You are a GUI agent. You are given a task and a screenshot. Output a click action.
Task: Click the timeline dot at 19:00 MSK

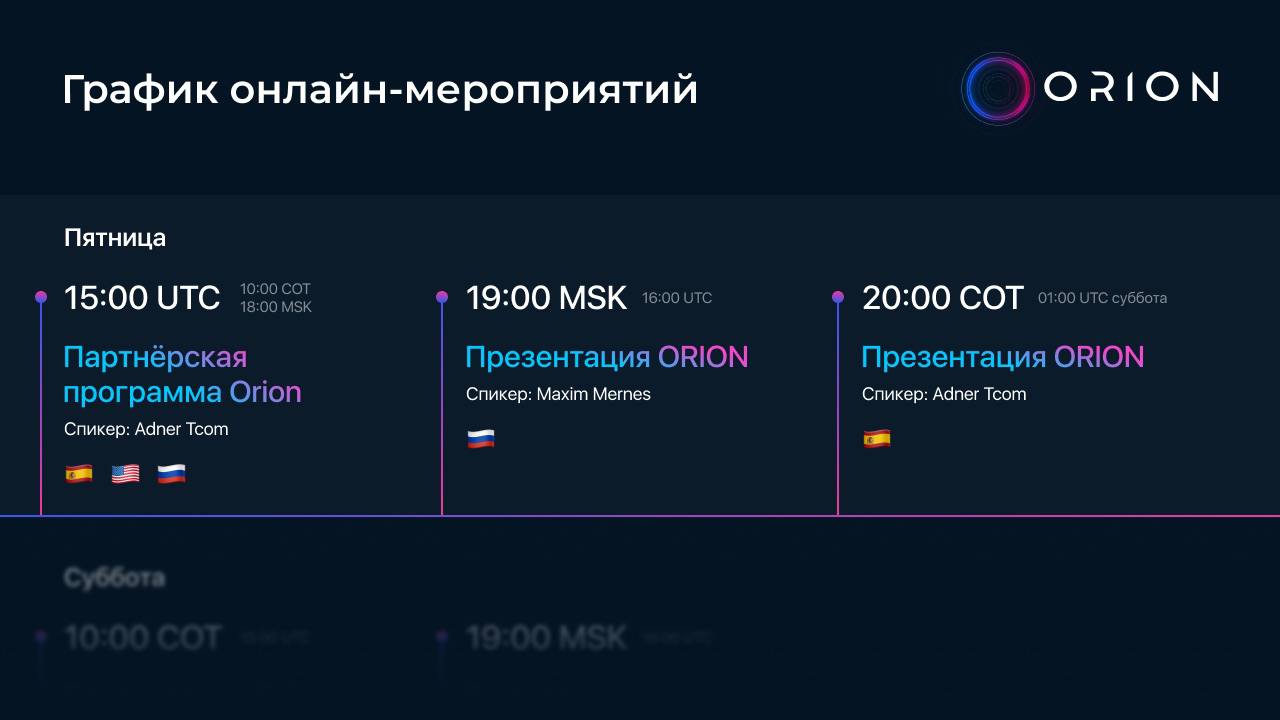442,297
